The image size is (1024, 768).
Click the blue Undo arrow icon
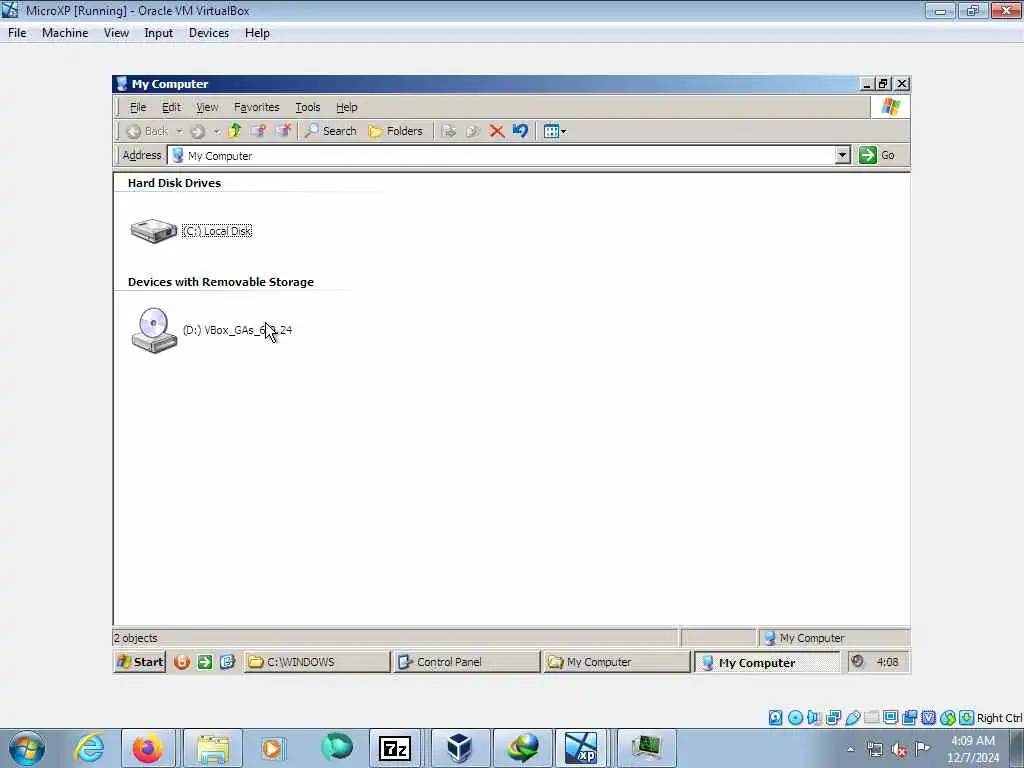[520, 131]
